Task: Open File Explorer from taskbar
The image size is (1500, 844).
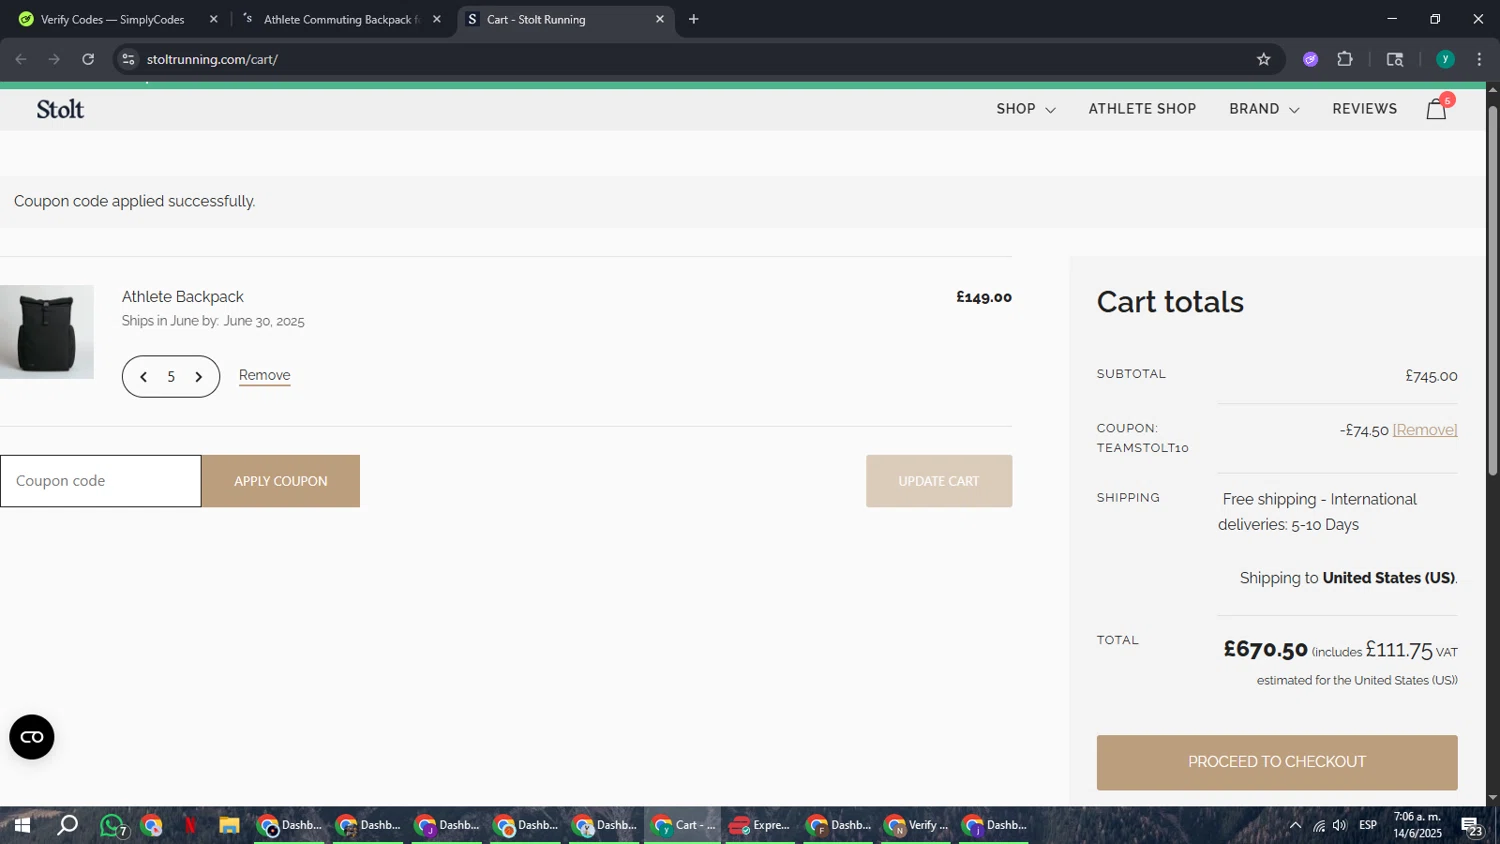Action: tap(229, 826)
